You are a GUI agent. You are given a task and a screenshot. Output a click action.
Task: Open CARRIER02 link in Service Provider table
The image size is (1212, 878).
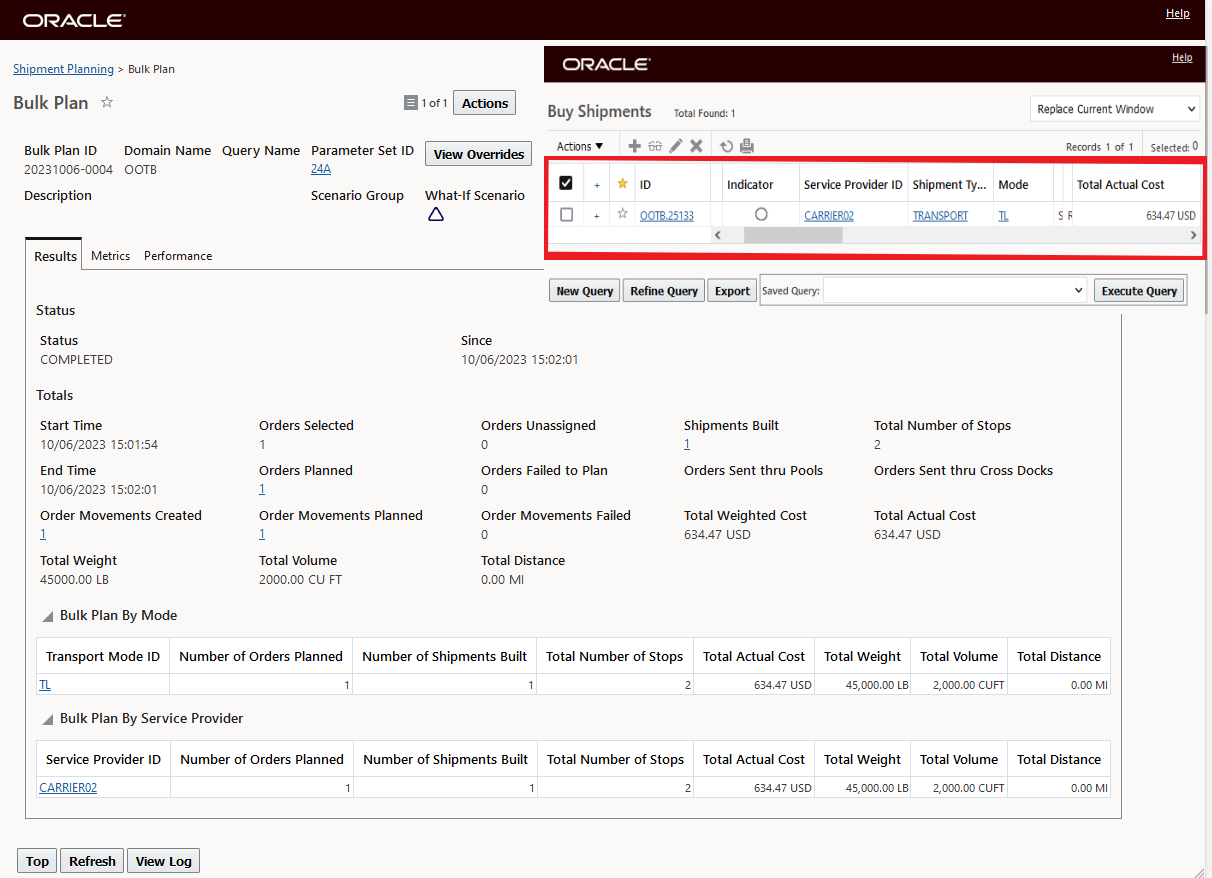[68, 788]
